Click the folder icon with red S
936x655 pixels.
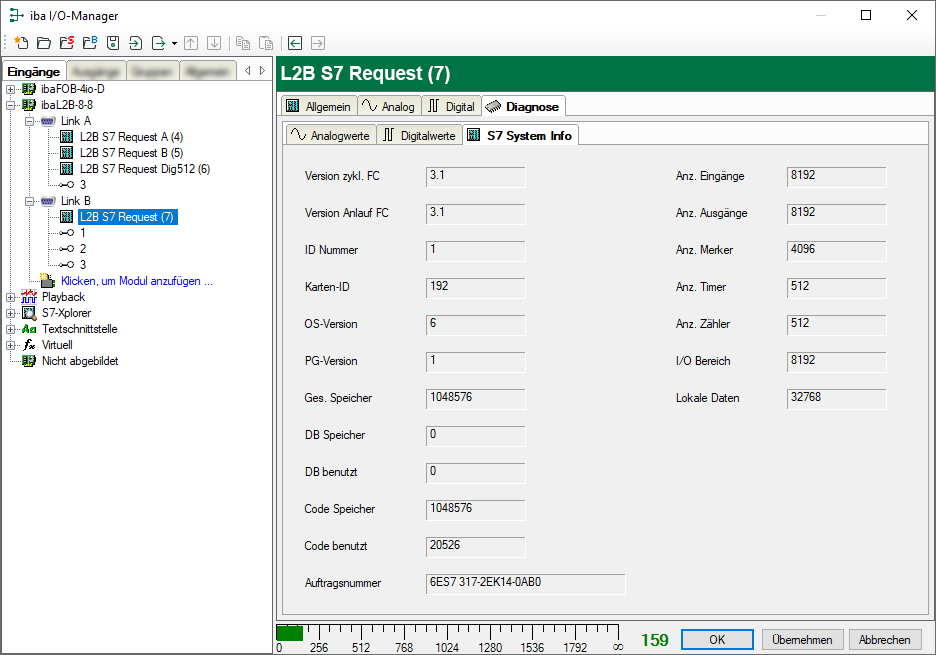(66, 43)
